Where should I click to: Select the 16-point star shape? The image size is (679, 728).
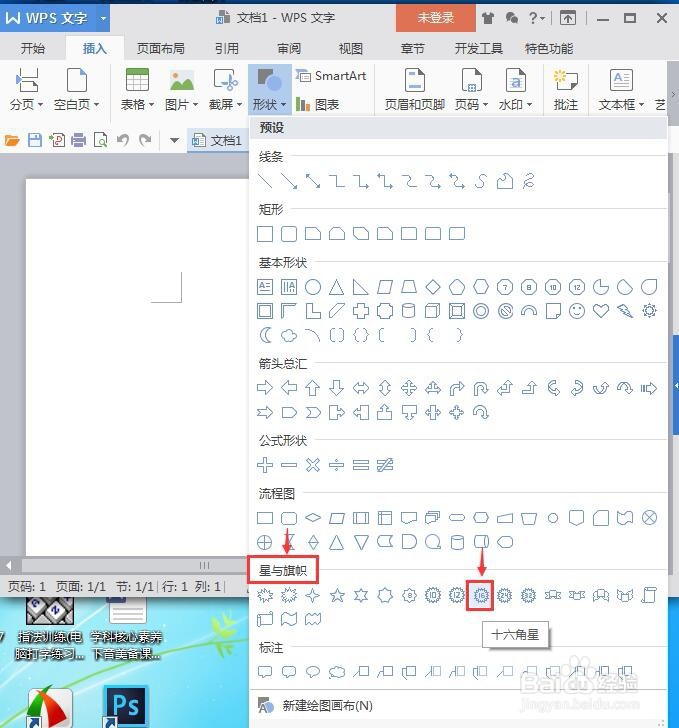click(x=481, y=595)
